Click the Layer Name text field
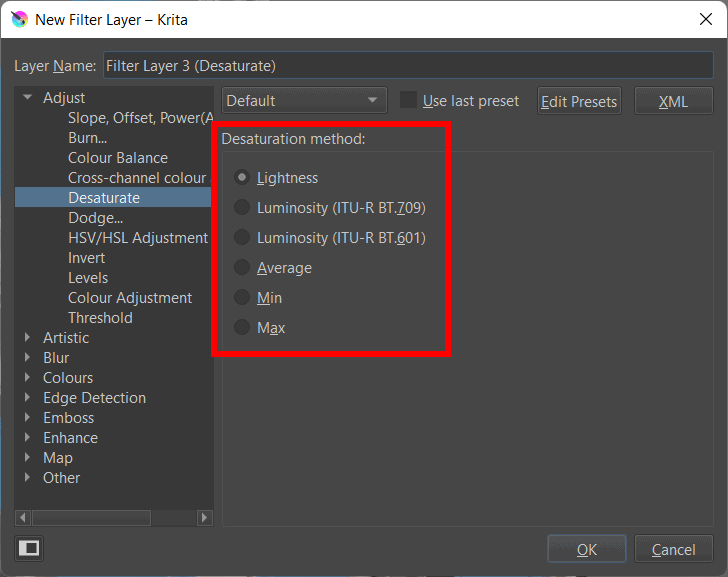This screenshot has height=577, width=728. click(x=407, y=66)
